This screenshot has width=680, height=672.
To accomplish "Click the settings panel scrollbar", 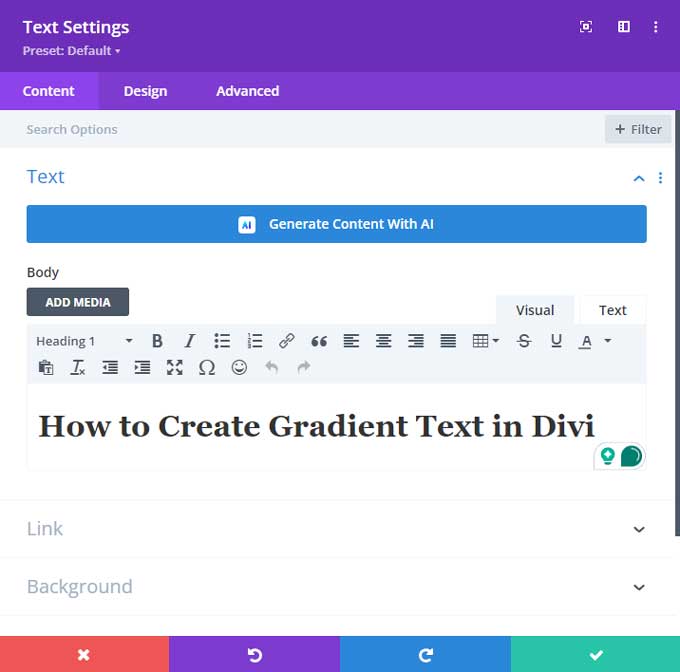I will click(x=677, y=323).
